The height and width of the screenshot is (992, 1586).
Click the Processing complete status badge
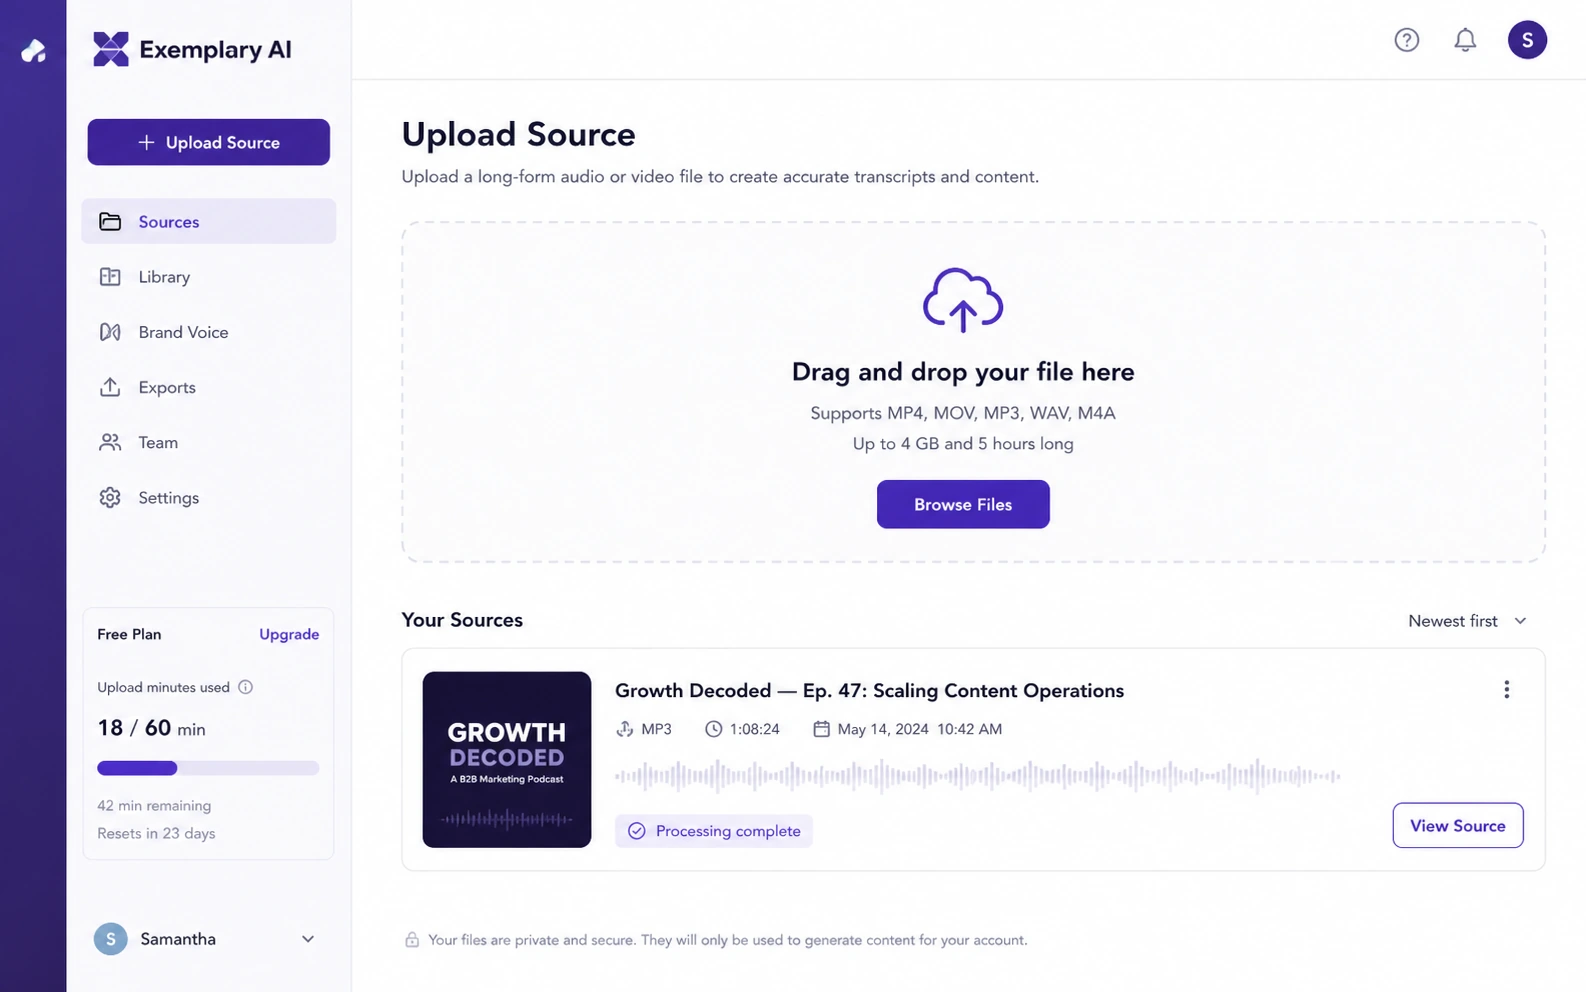(714, 831)
